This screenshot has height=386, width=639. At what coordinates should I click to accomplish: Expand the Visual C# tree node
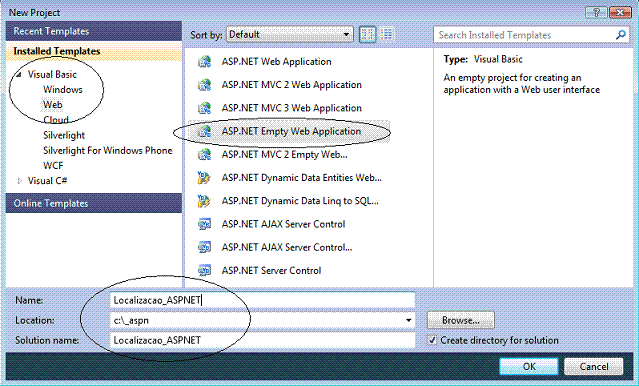click(19, 181)
